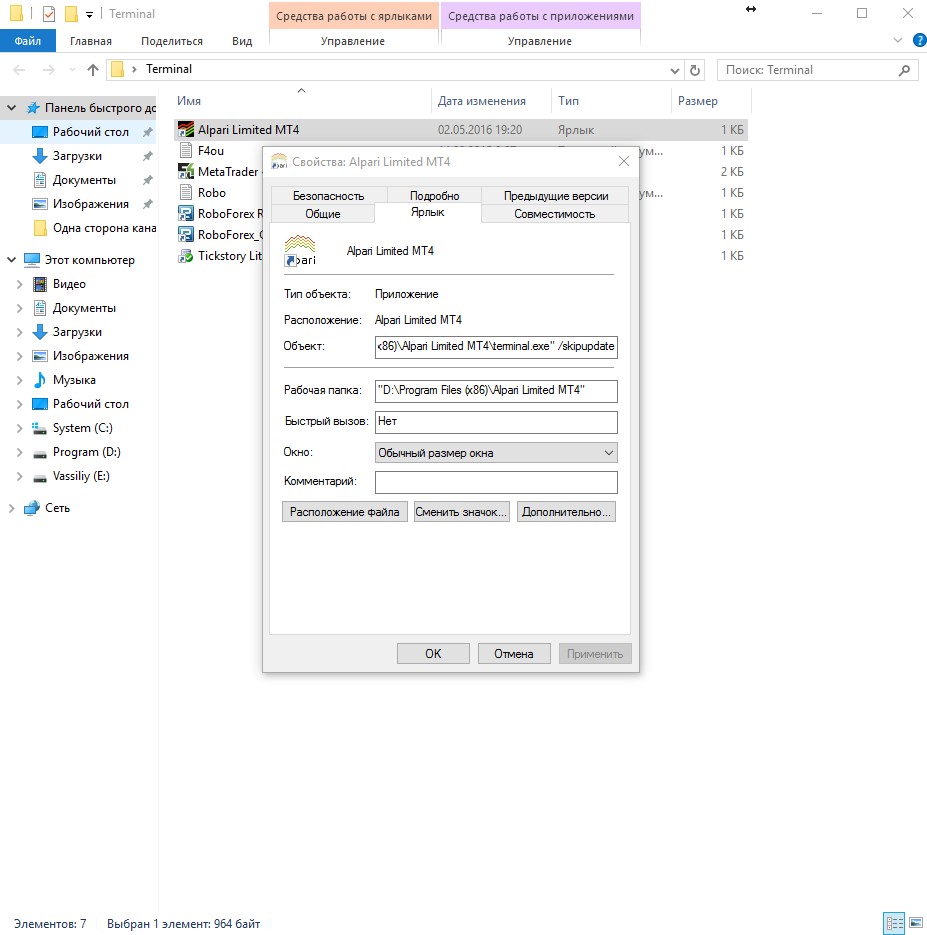Screen dimensions: 927x935
Task: Click the forward arrow navigation icon
Action: coord(49,70)
